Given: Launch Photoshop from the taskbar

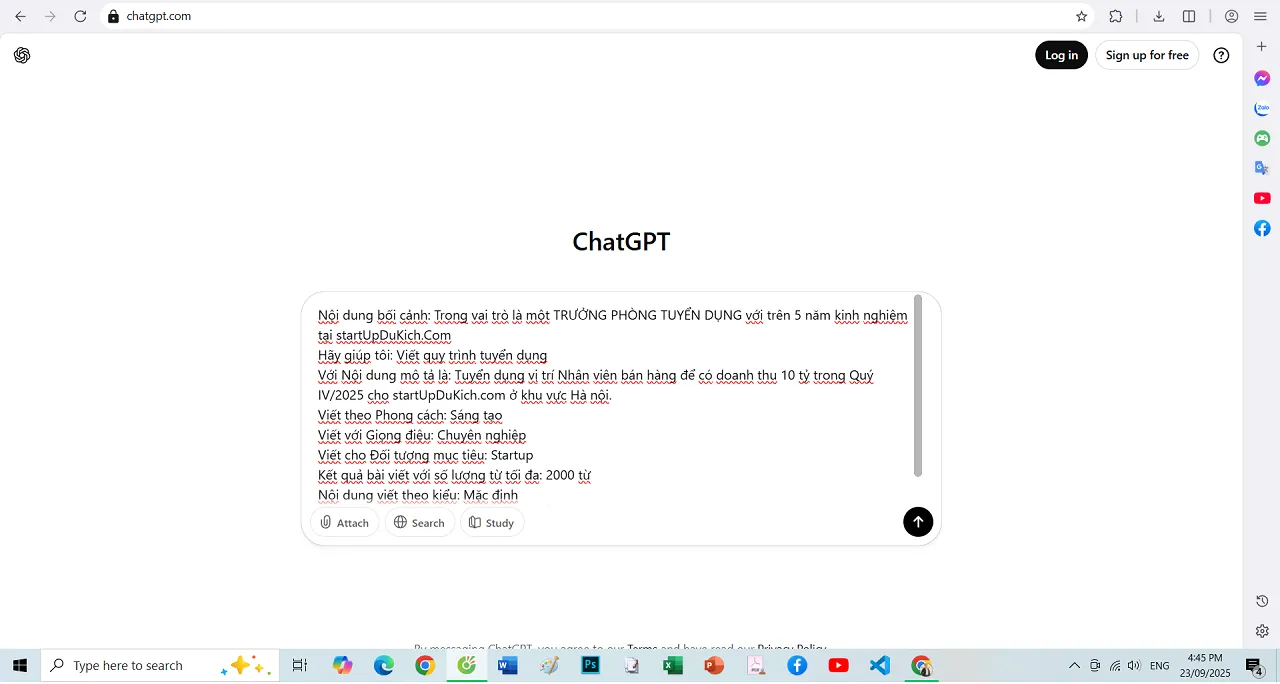Looking at the screenshot, I should pos(590,665).
